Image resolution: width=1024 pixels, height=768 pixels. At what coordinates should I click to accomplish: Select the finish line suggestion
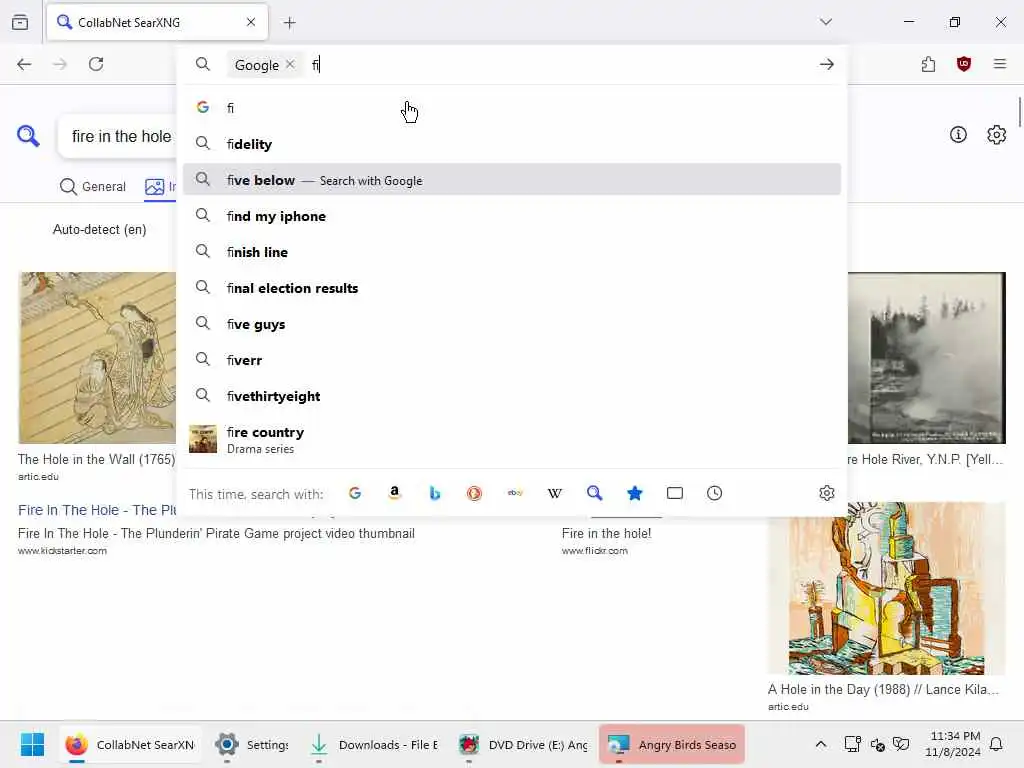click(512, 251)
